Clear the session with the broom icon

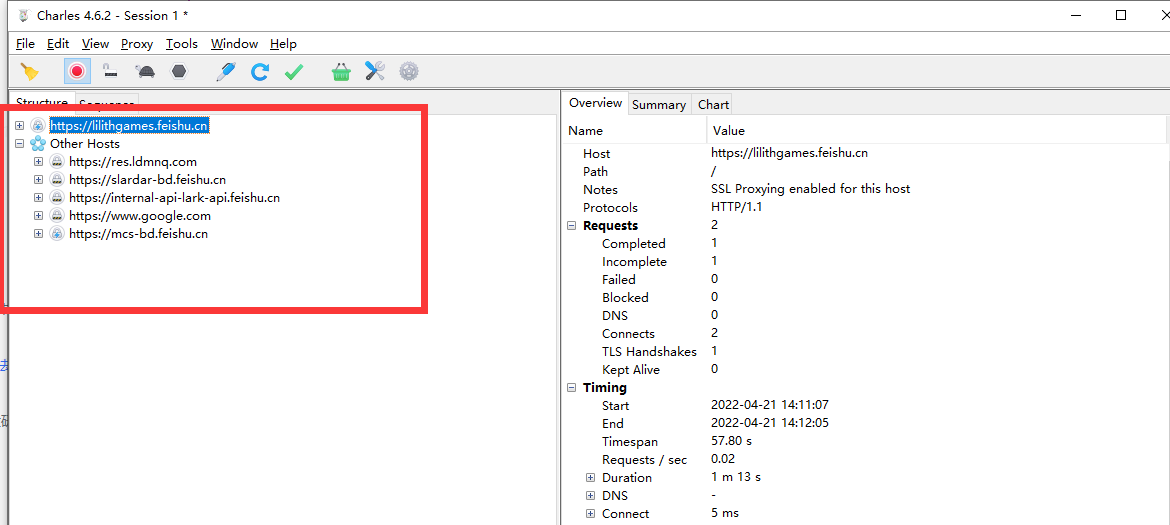[x=30, y=72]
